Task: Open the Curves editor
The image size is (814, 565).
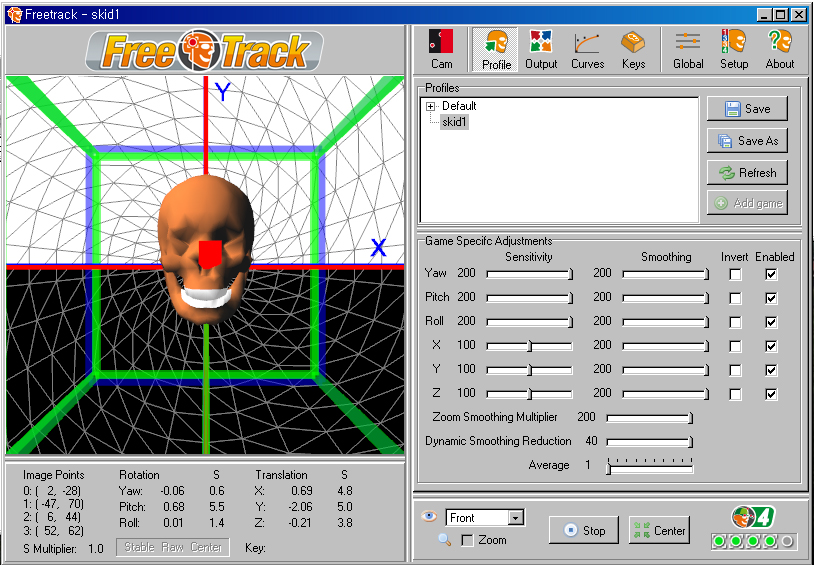Action: [x=587, y=49]
